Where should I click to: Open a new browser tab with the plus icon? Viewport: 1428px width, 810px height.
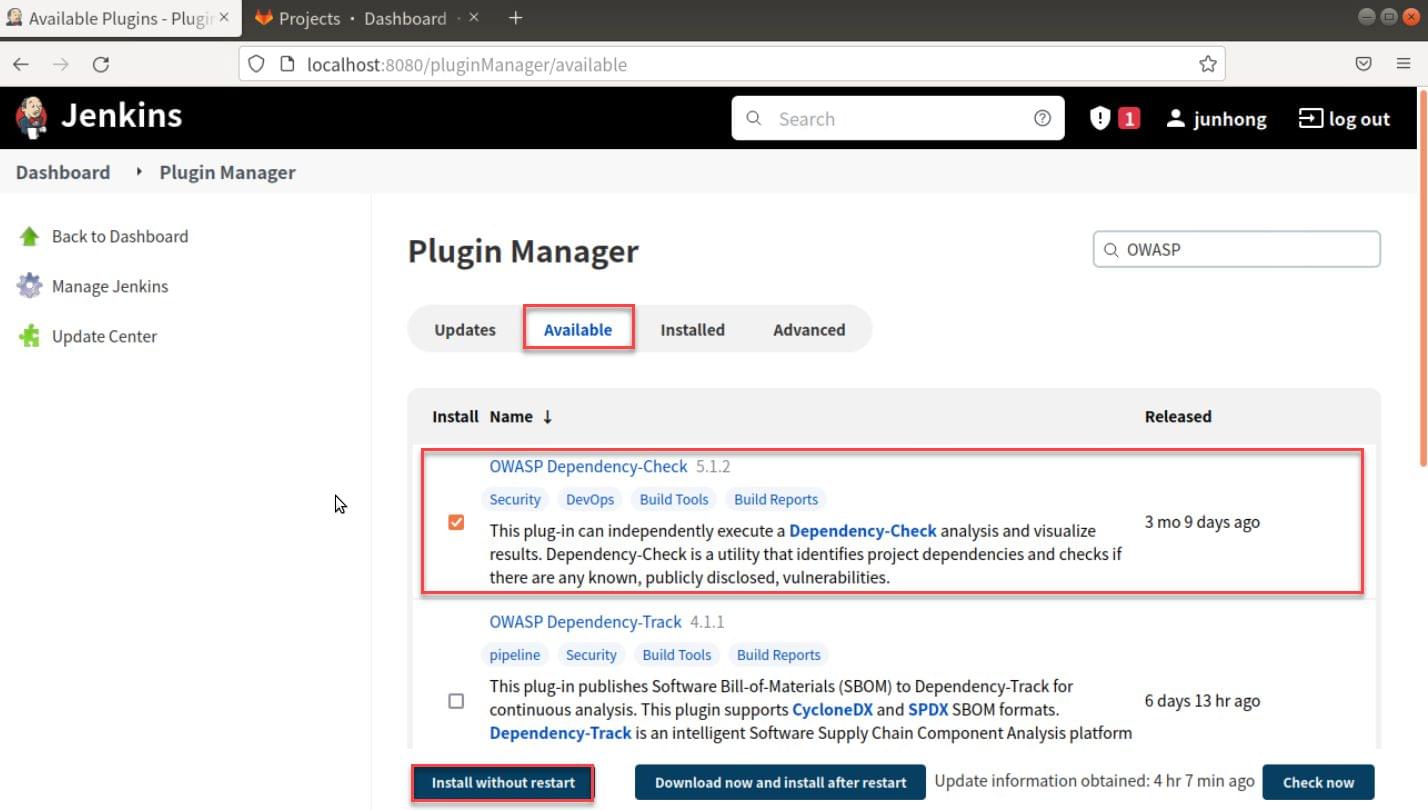point(516,18)
